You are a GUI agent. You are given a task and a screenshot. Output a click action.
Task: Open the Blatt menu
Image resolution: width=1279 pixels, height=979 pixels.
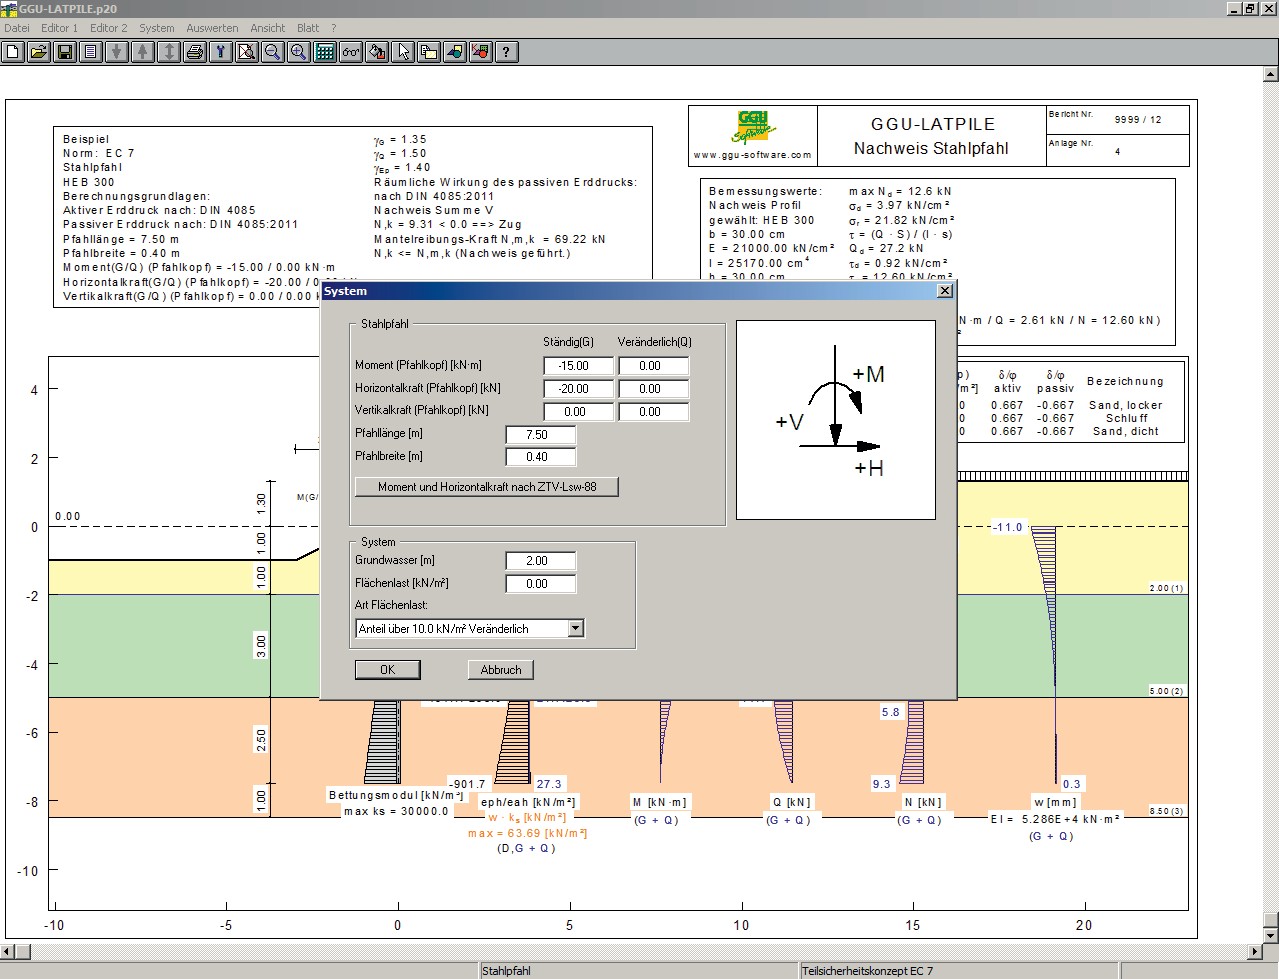308,28
